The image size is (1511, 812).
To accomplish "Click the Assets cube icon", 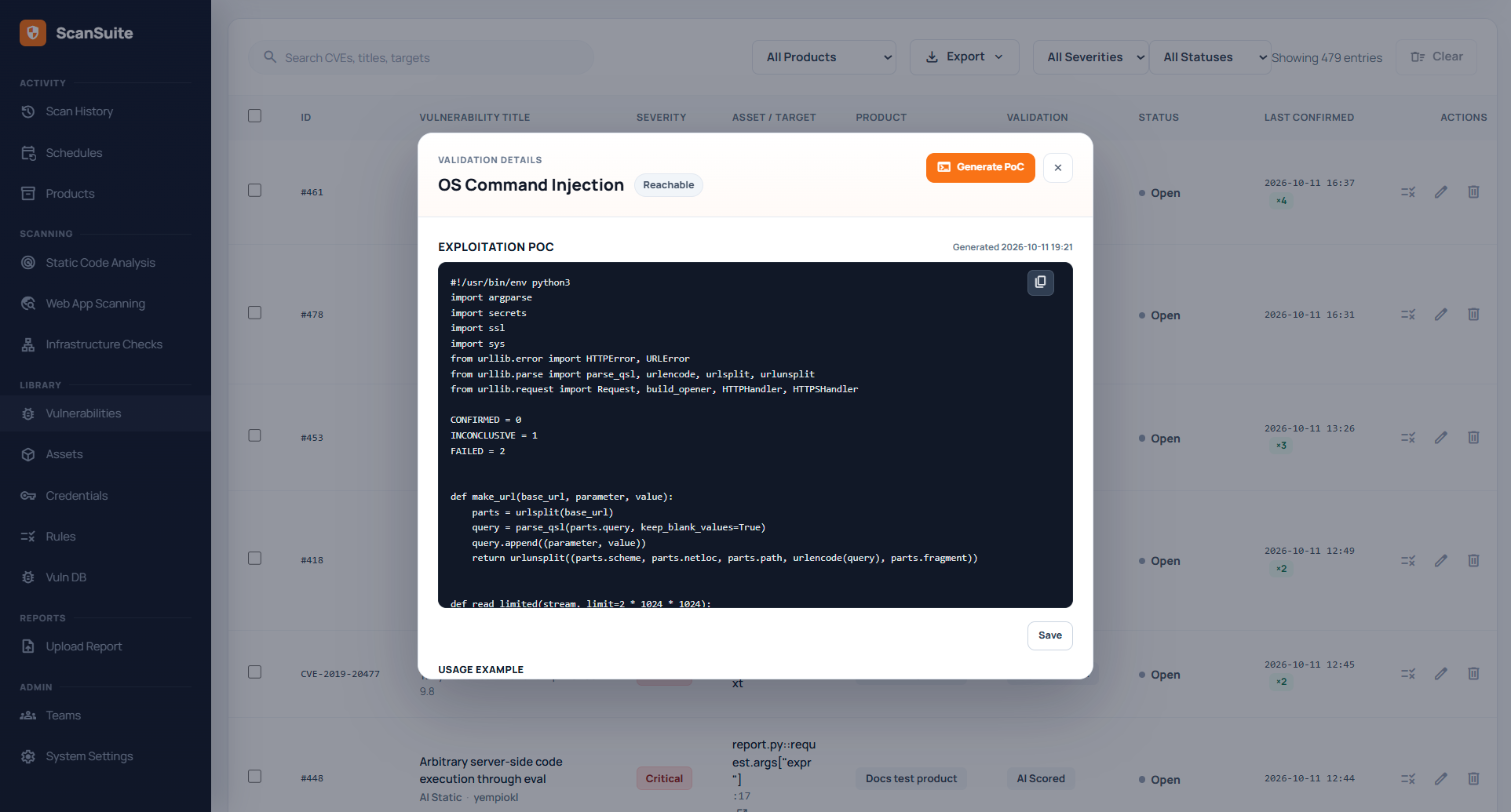I will (28, 455).
